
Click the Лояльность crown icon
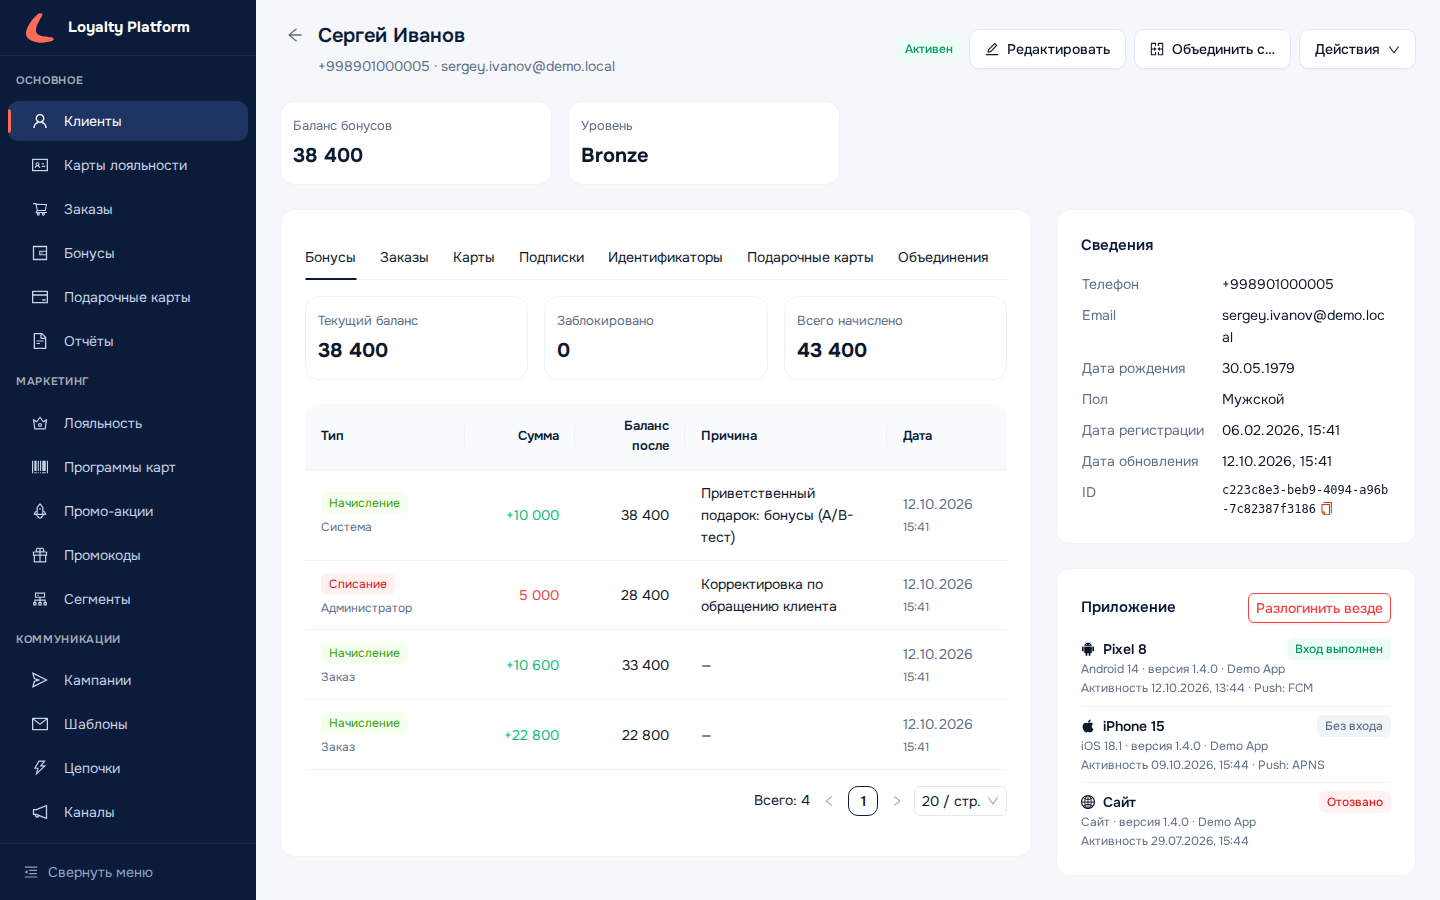click(40, 423)
